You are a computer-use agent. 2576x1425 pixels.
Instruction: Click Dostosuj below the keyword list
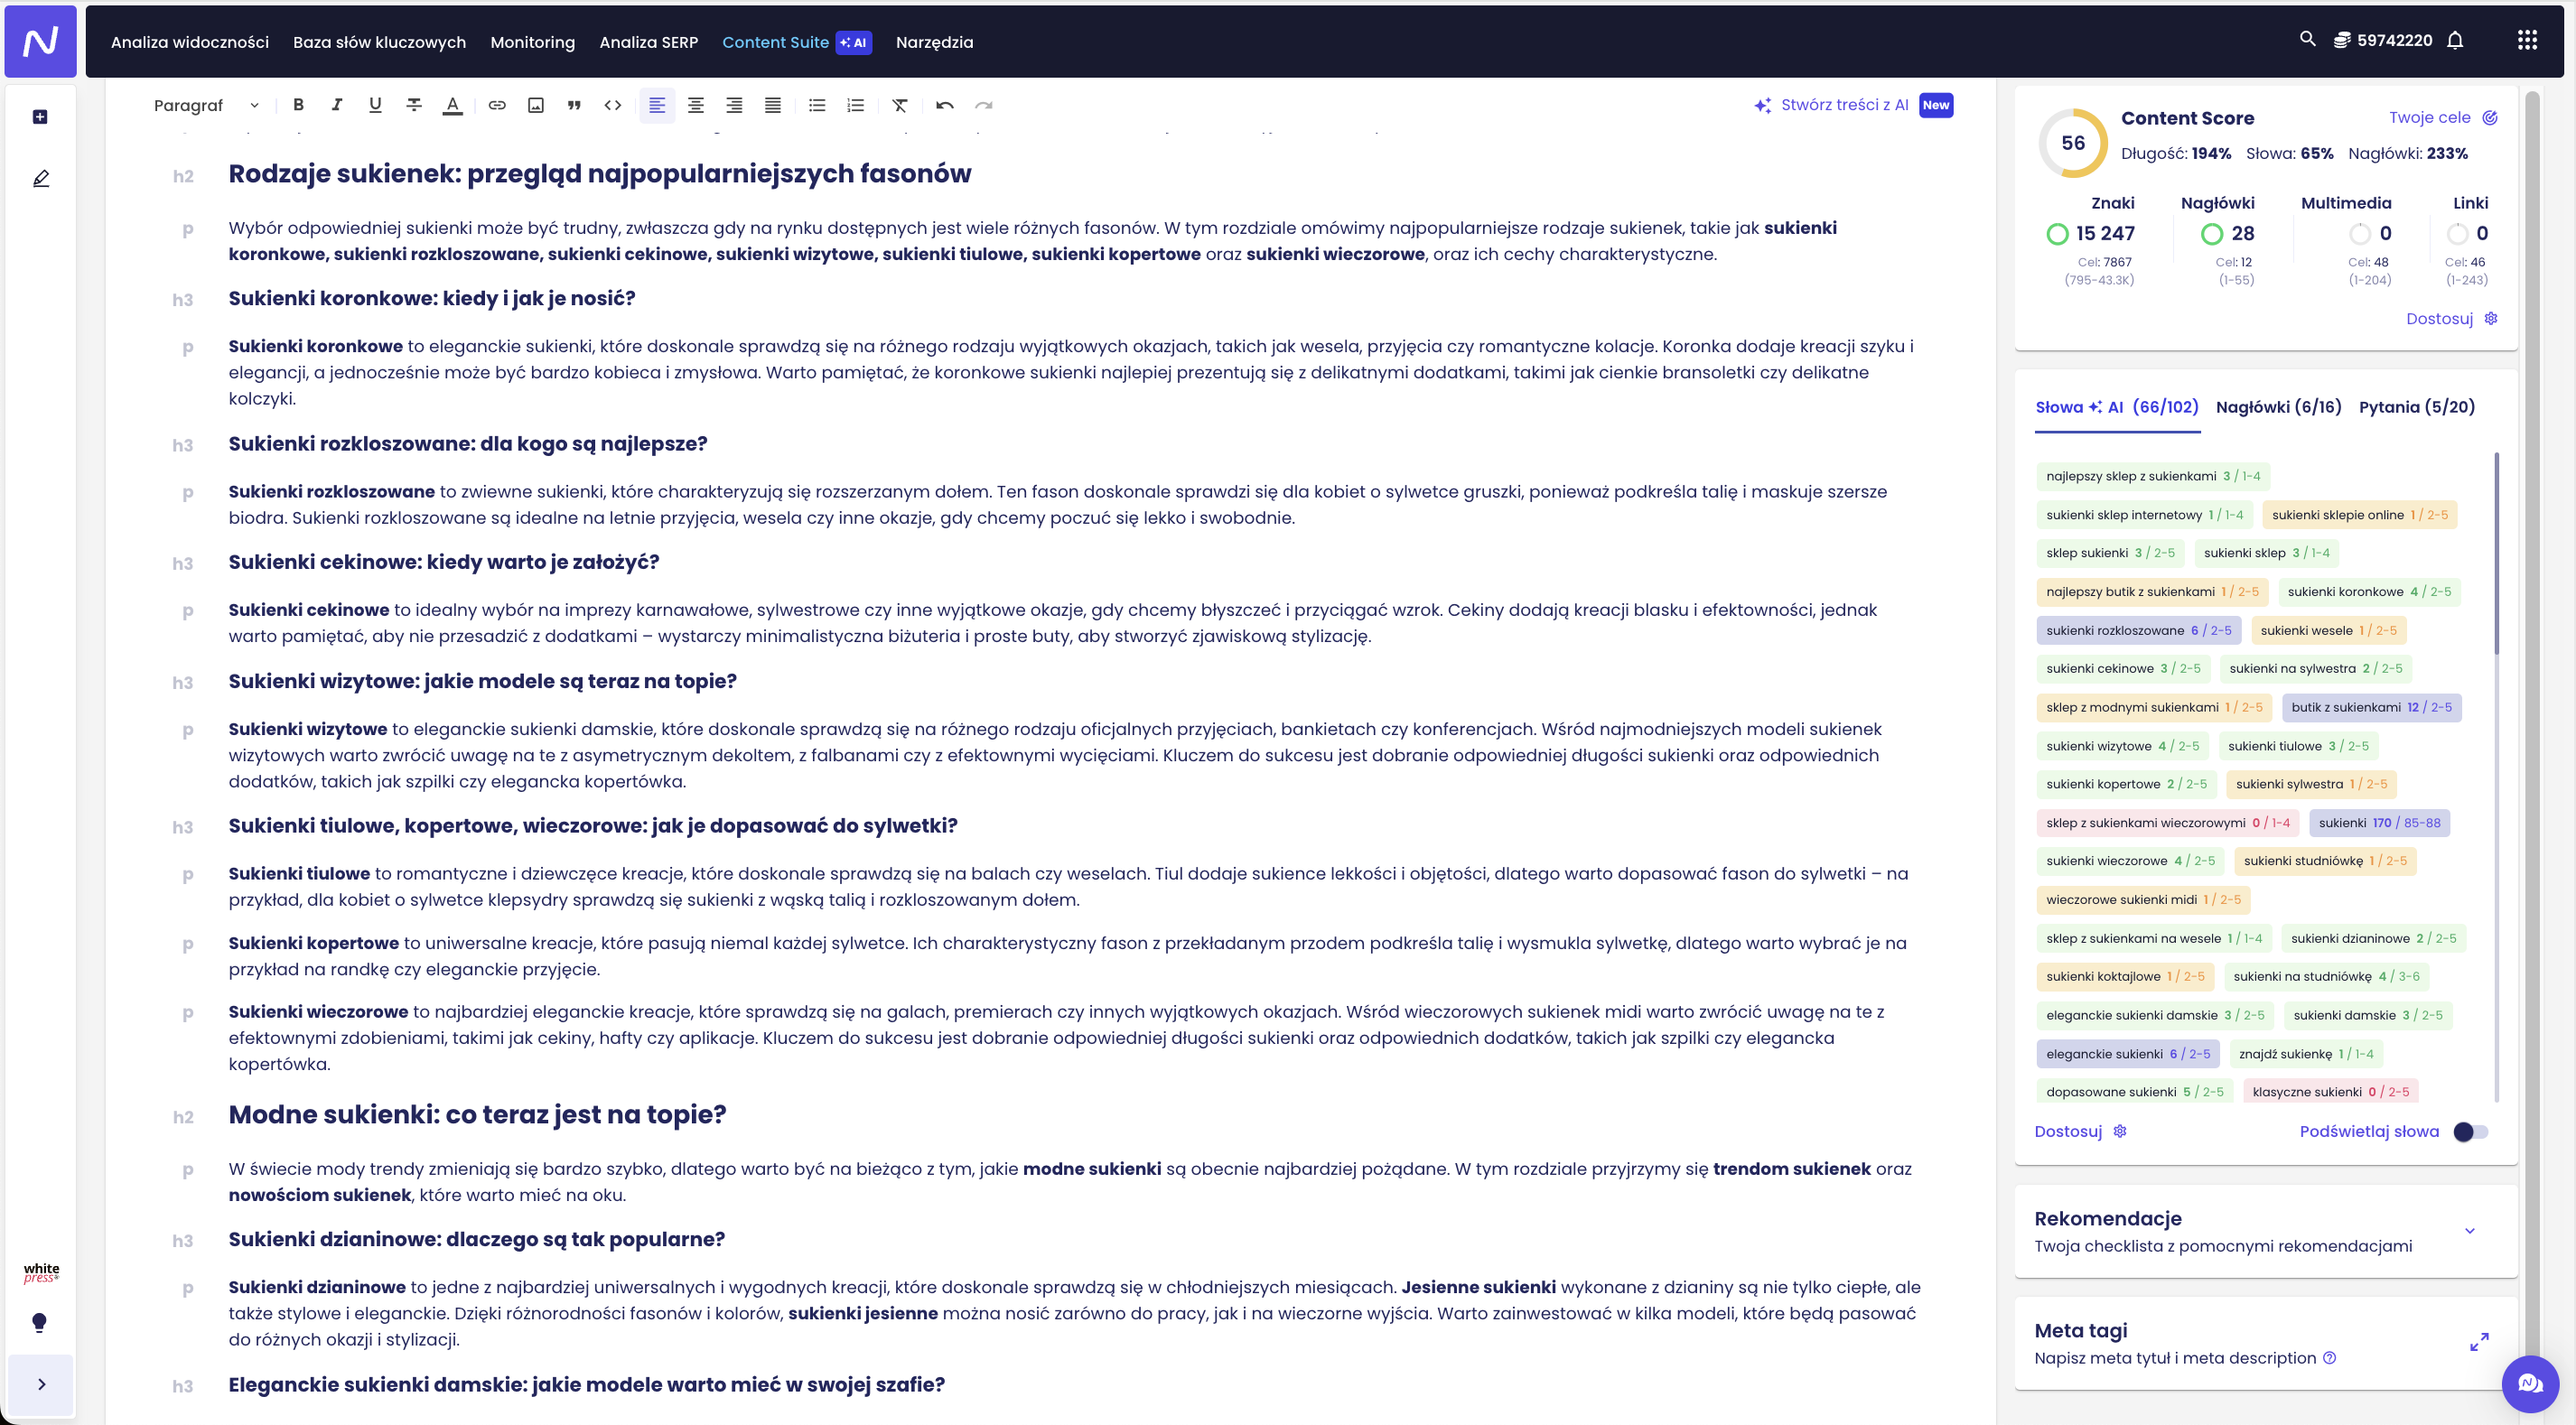point(2080,1131)
